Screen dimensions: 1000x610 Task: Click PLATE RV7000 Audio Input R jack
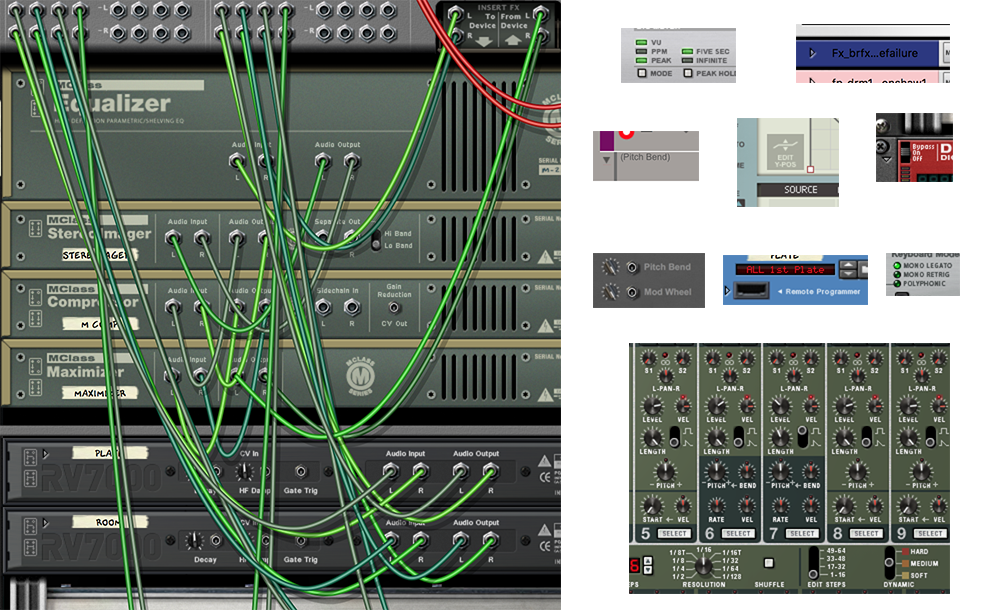click(x=420, y=472)
